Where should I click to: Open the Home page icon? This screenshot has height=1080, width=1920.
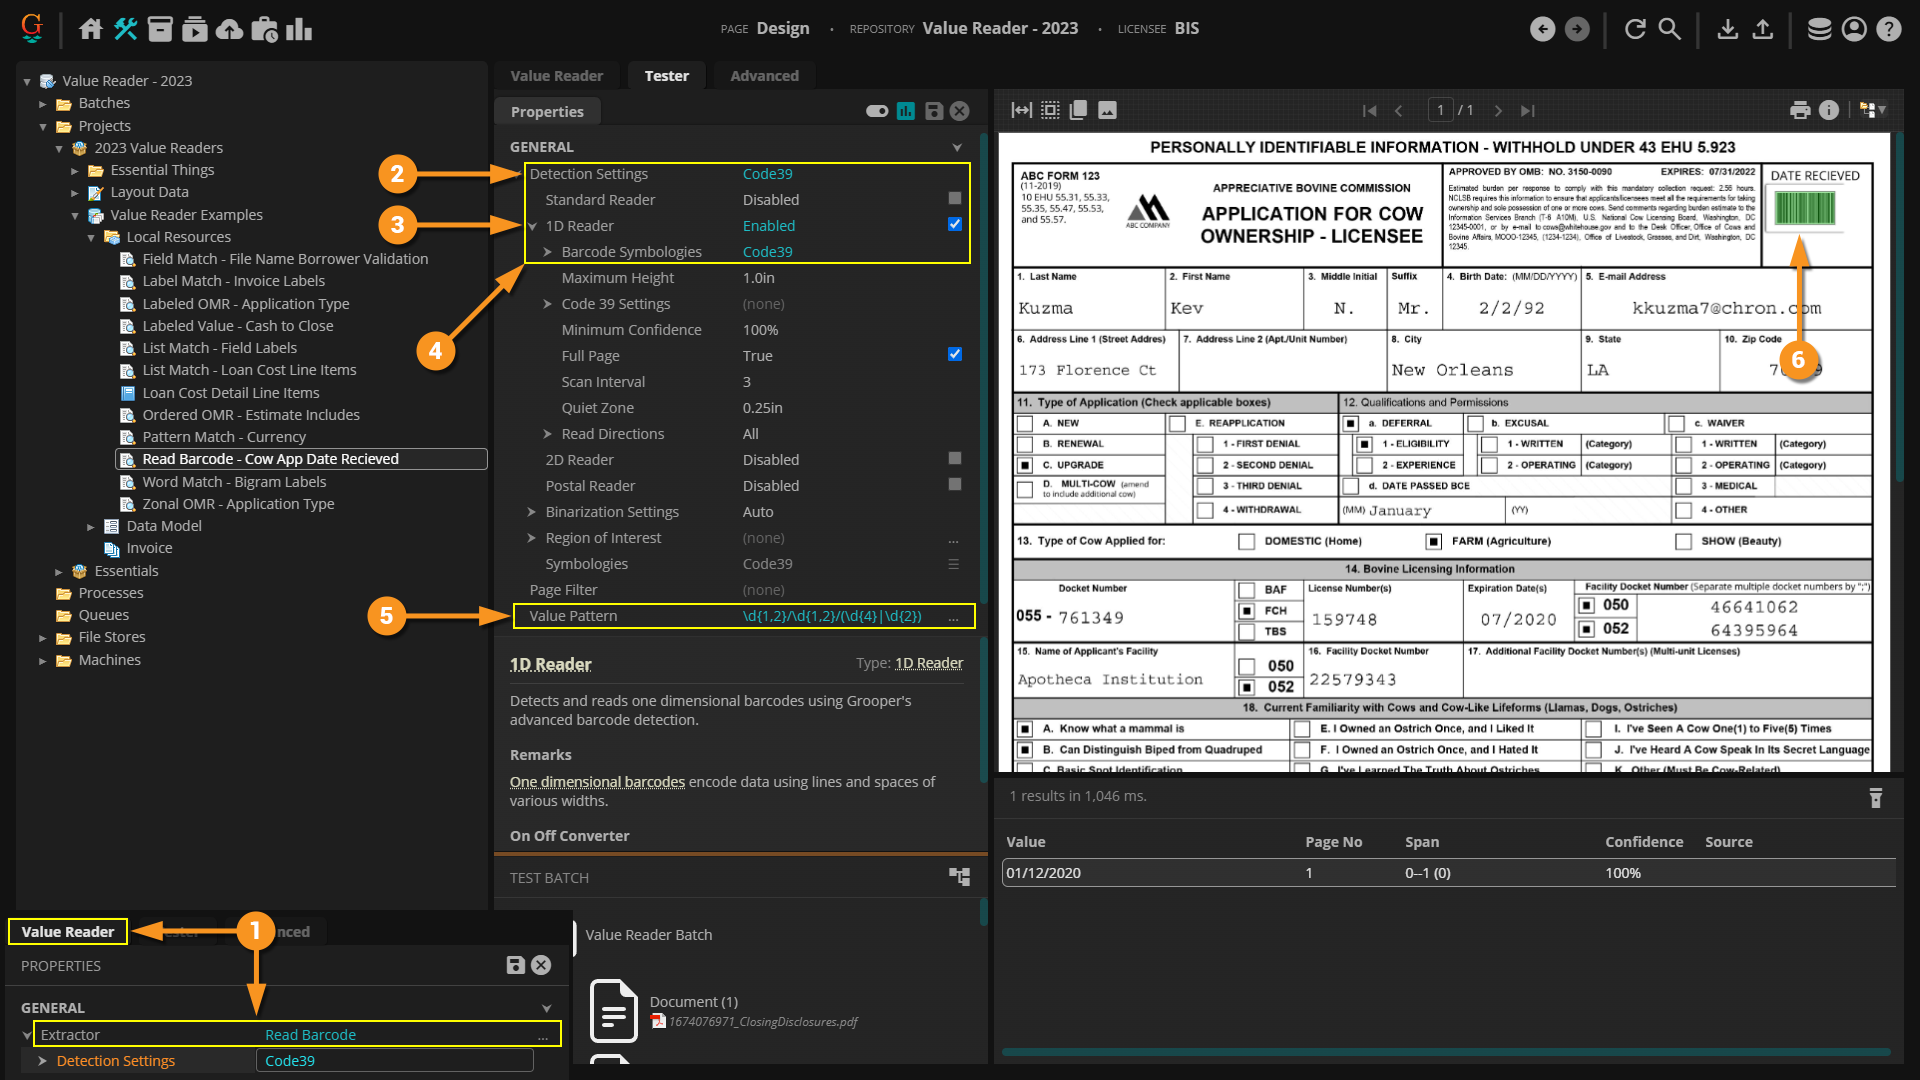click(x=91, y=29)
